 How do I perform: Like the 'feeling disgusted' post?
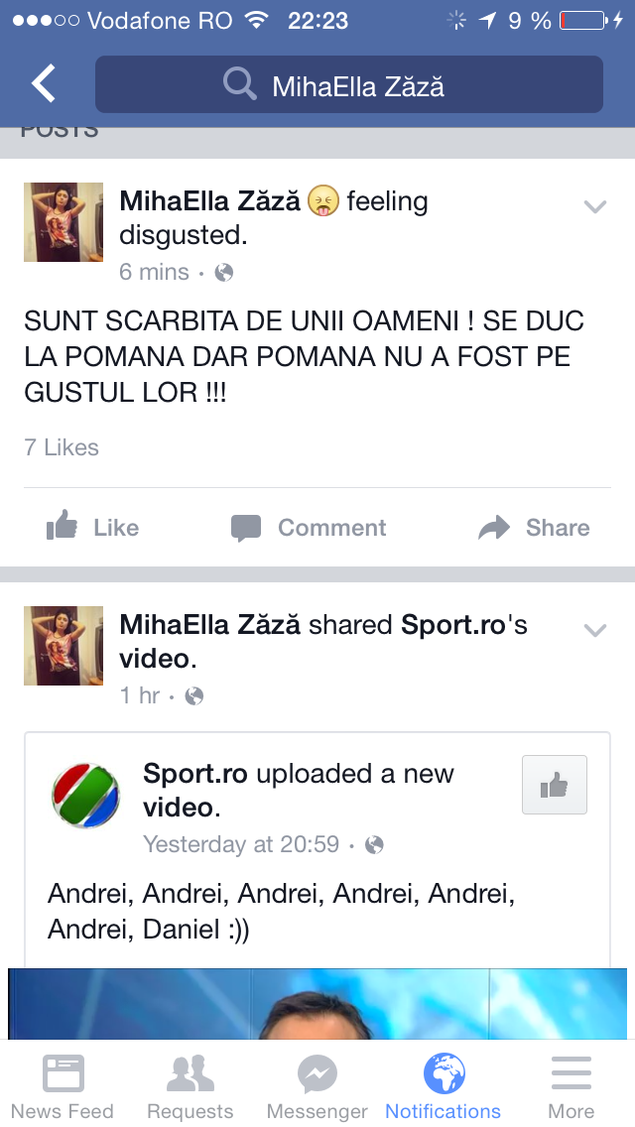tap(92, 528)
